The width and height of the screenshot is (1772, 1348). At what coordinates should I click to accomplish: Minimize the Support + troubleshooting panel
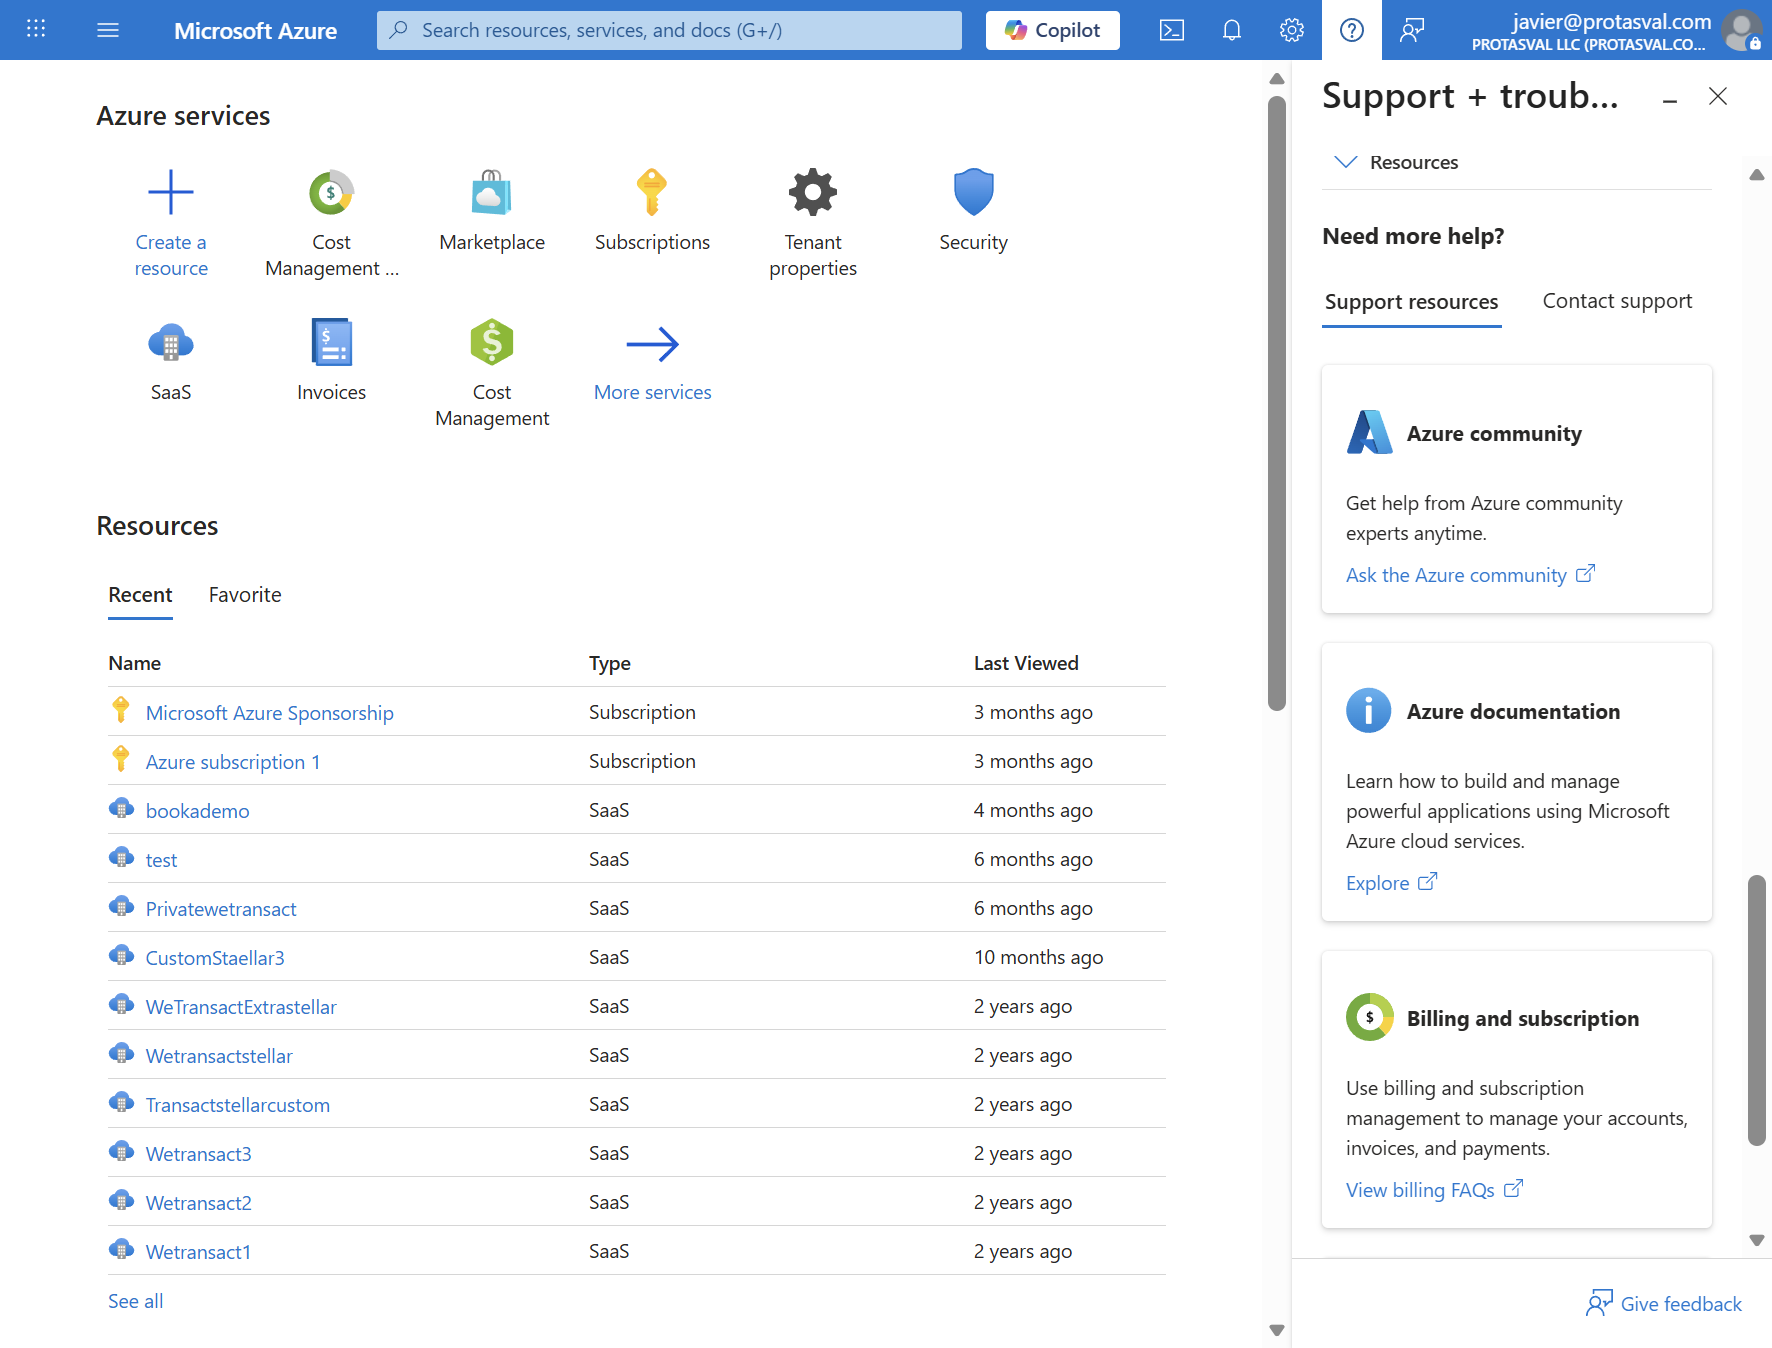coord(1669,100)
